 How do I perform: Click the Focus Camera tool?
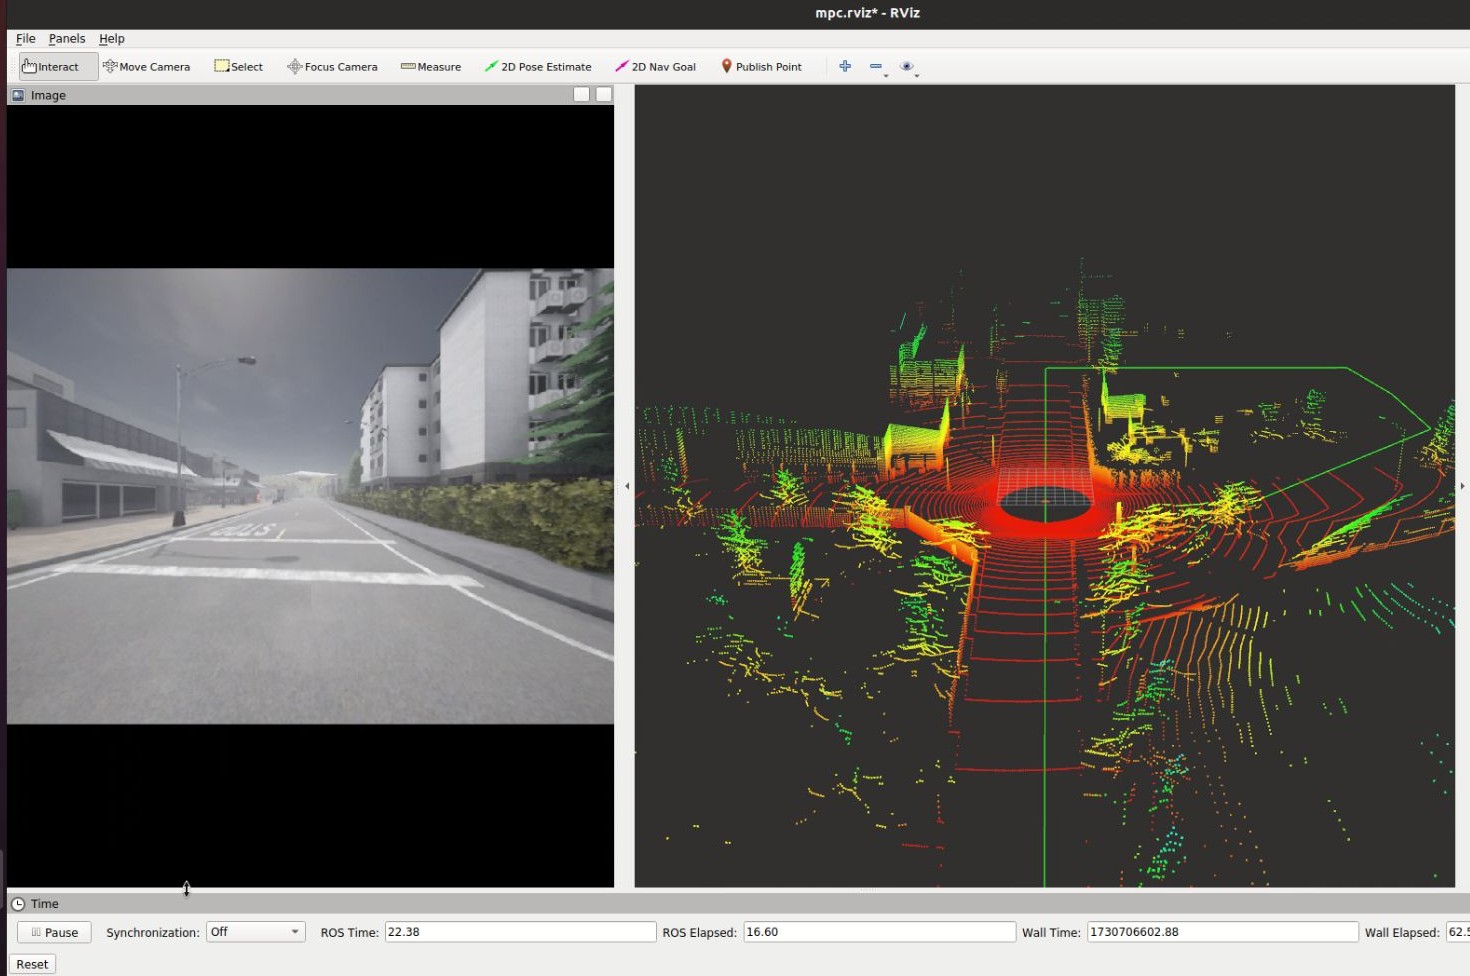click(332, 67)
